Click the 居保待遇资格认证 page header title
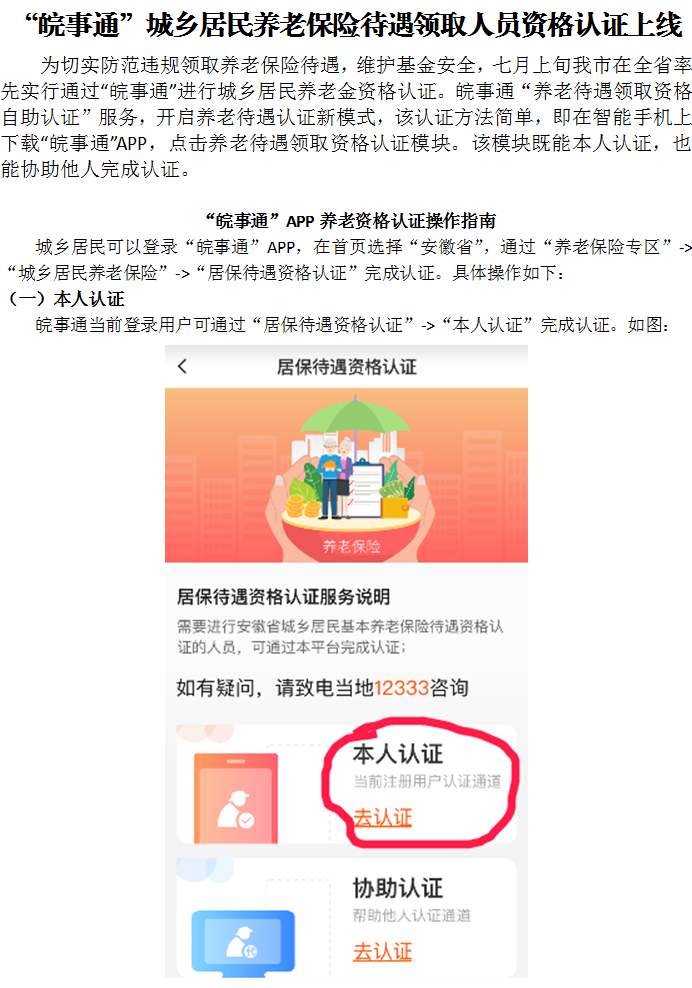692x988 pixels. pyautogui.click(x=347, y=367)
